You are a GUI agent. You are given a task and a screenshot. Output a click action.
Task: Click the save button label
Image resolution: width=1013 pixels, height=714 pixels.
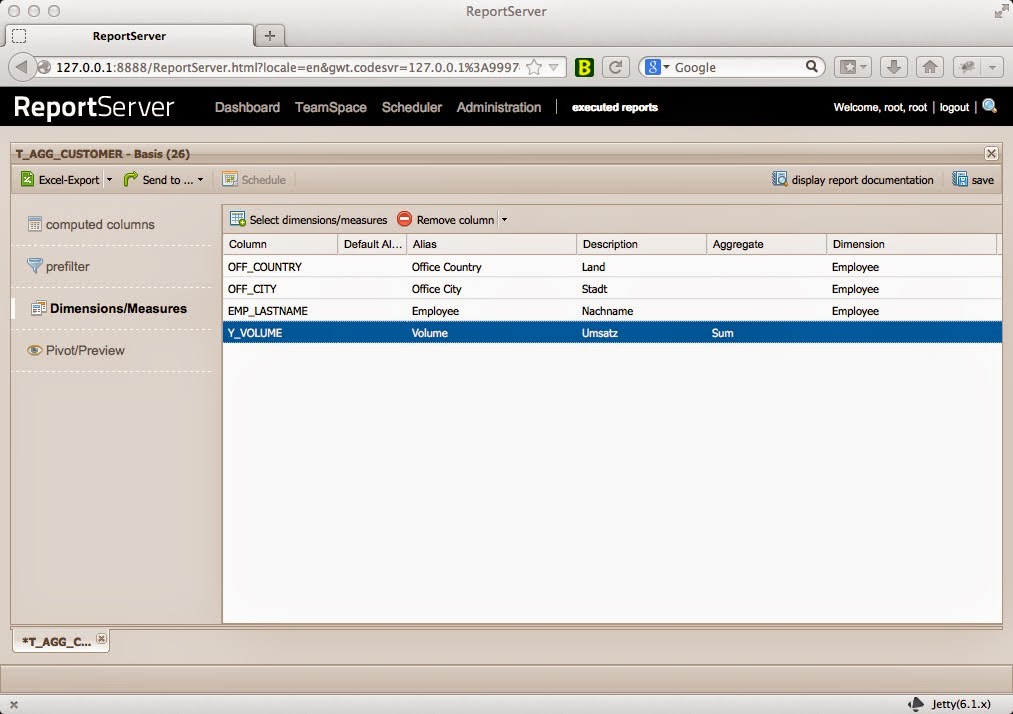tap(982, 180)
